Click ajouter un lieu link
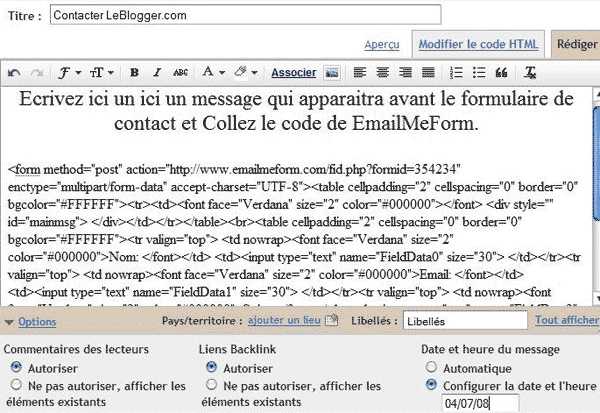 click(x=284, y=320)
